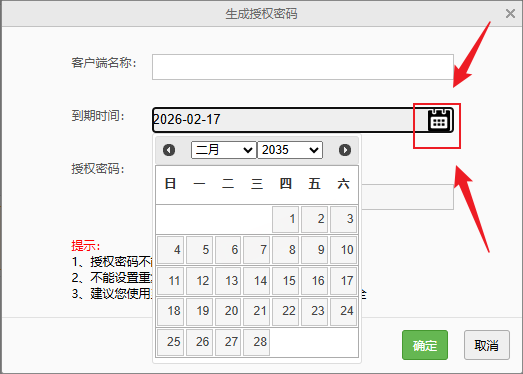This screenshot has height=374, width=523.
Task: Select day 20 in calendar
Action: point(228,311)
